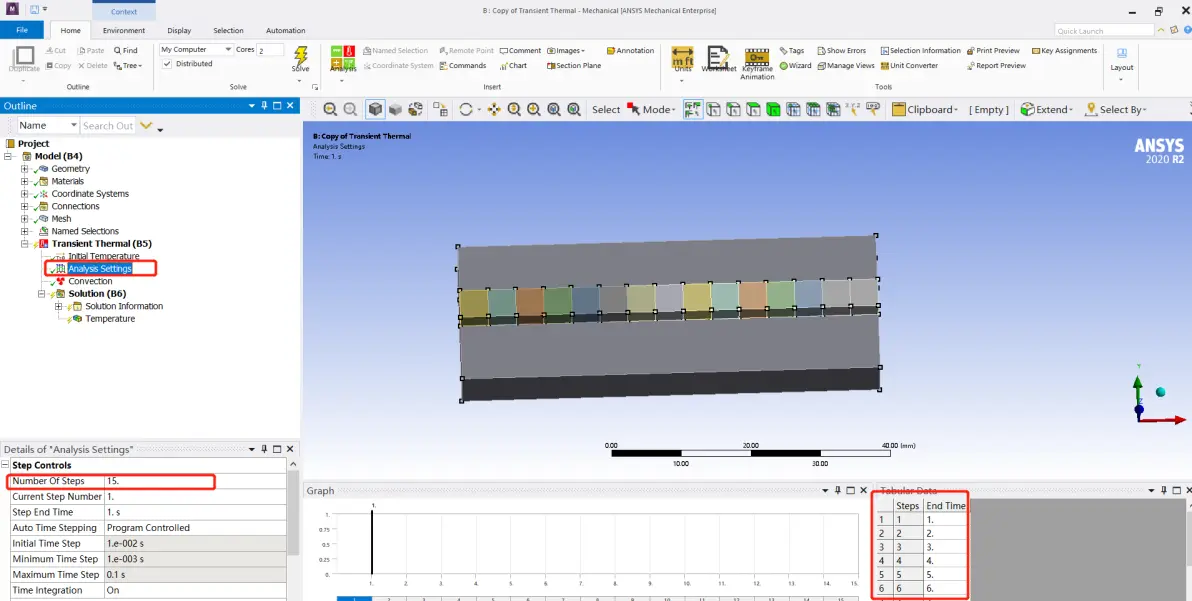This screenshot has width=1192, height=601.
Task: Open the Worksheet tool
Action: pyautogui.click(x=718, y=59)
